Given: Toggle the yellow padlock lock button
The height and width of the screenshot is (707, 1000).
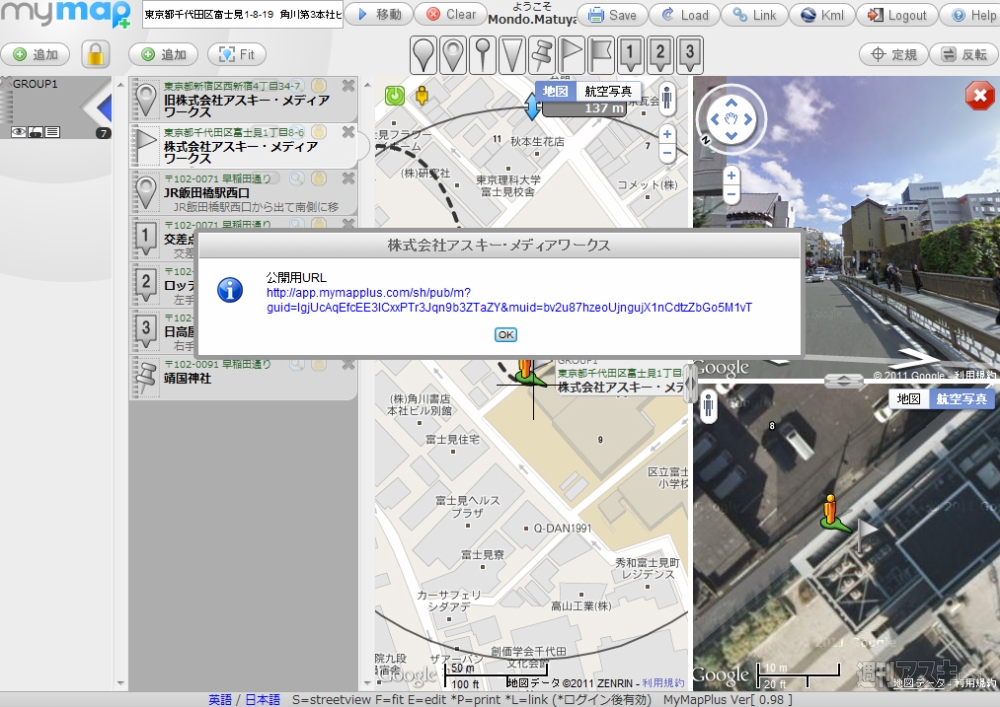Looking at the screenshot, I should coord(96,54).
